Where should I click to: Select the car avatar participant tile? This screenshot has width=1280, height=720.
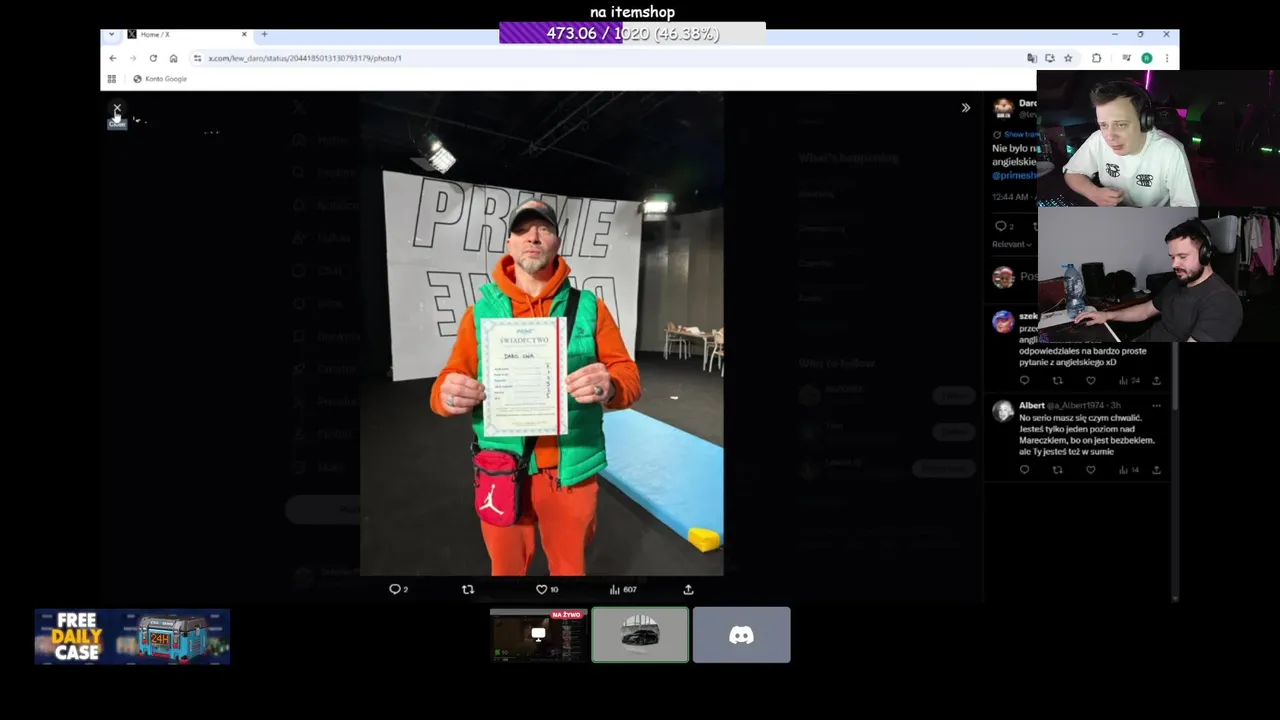click(640, 635)
